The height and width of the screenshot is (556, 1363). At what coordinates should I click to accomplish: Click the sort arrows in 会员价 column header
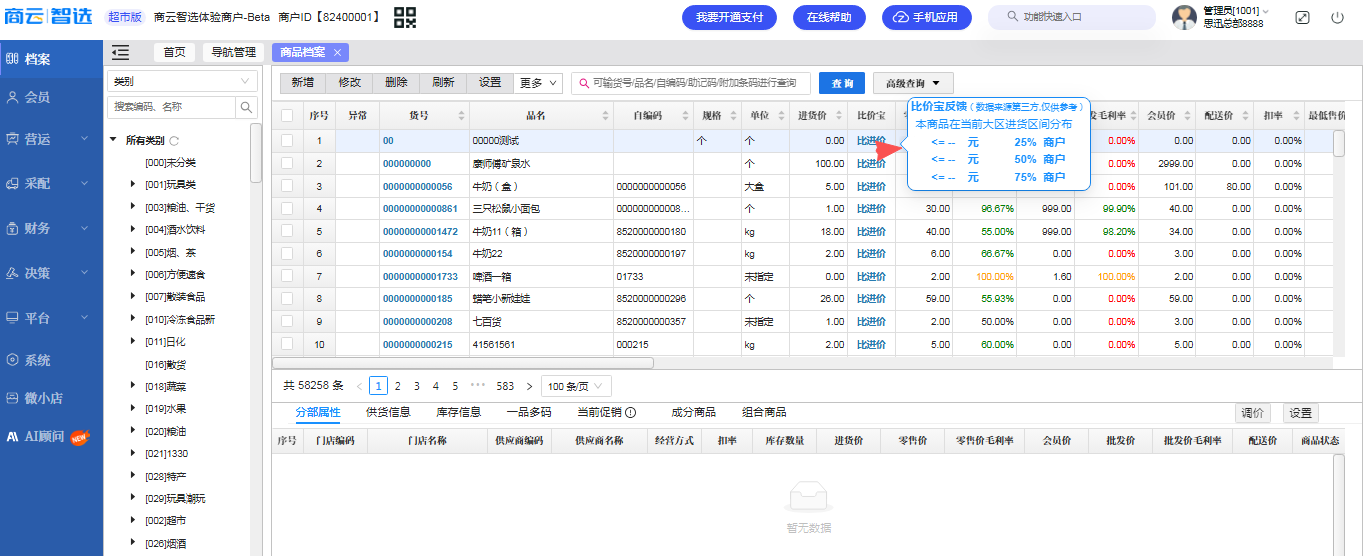(x=1187, y=115)
